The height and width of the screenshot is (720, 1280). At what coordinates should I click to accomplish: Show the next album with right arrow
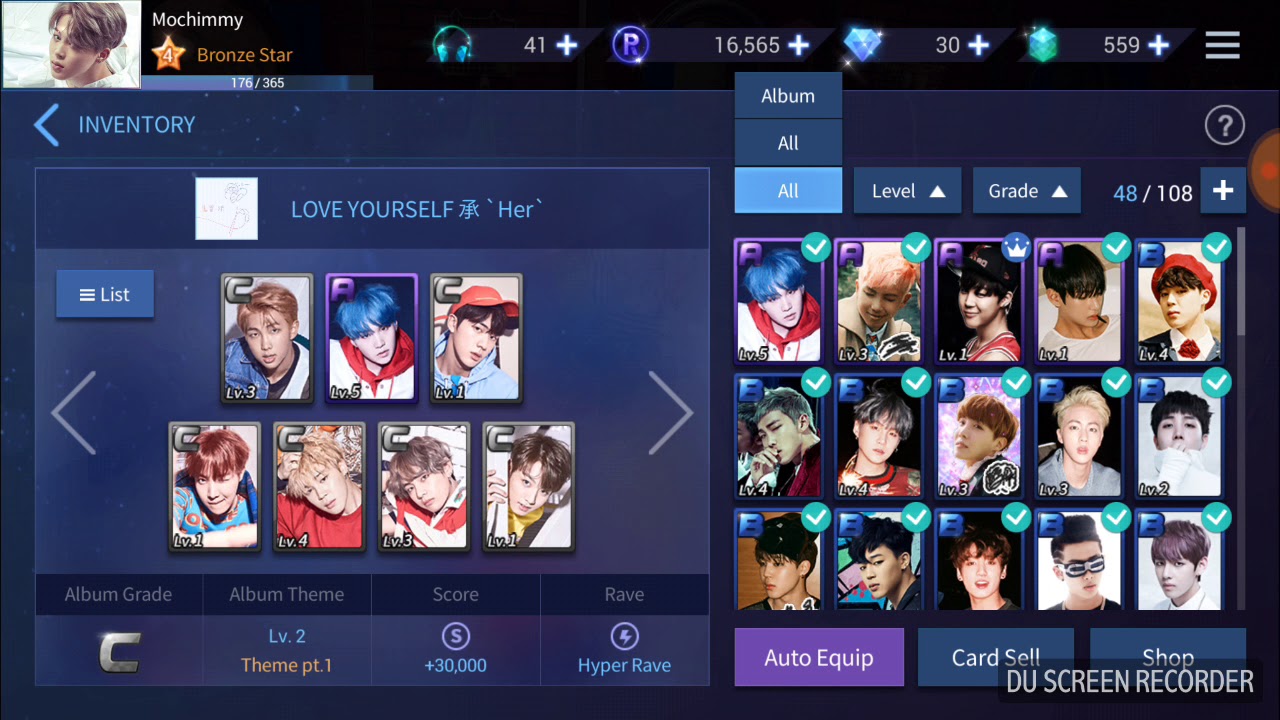[670, 413]
